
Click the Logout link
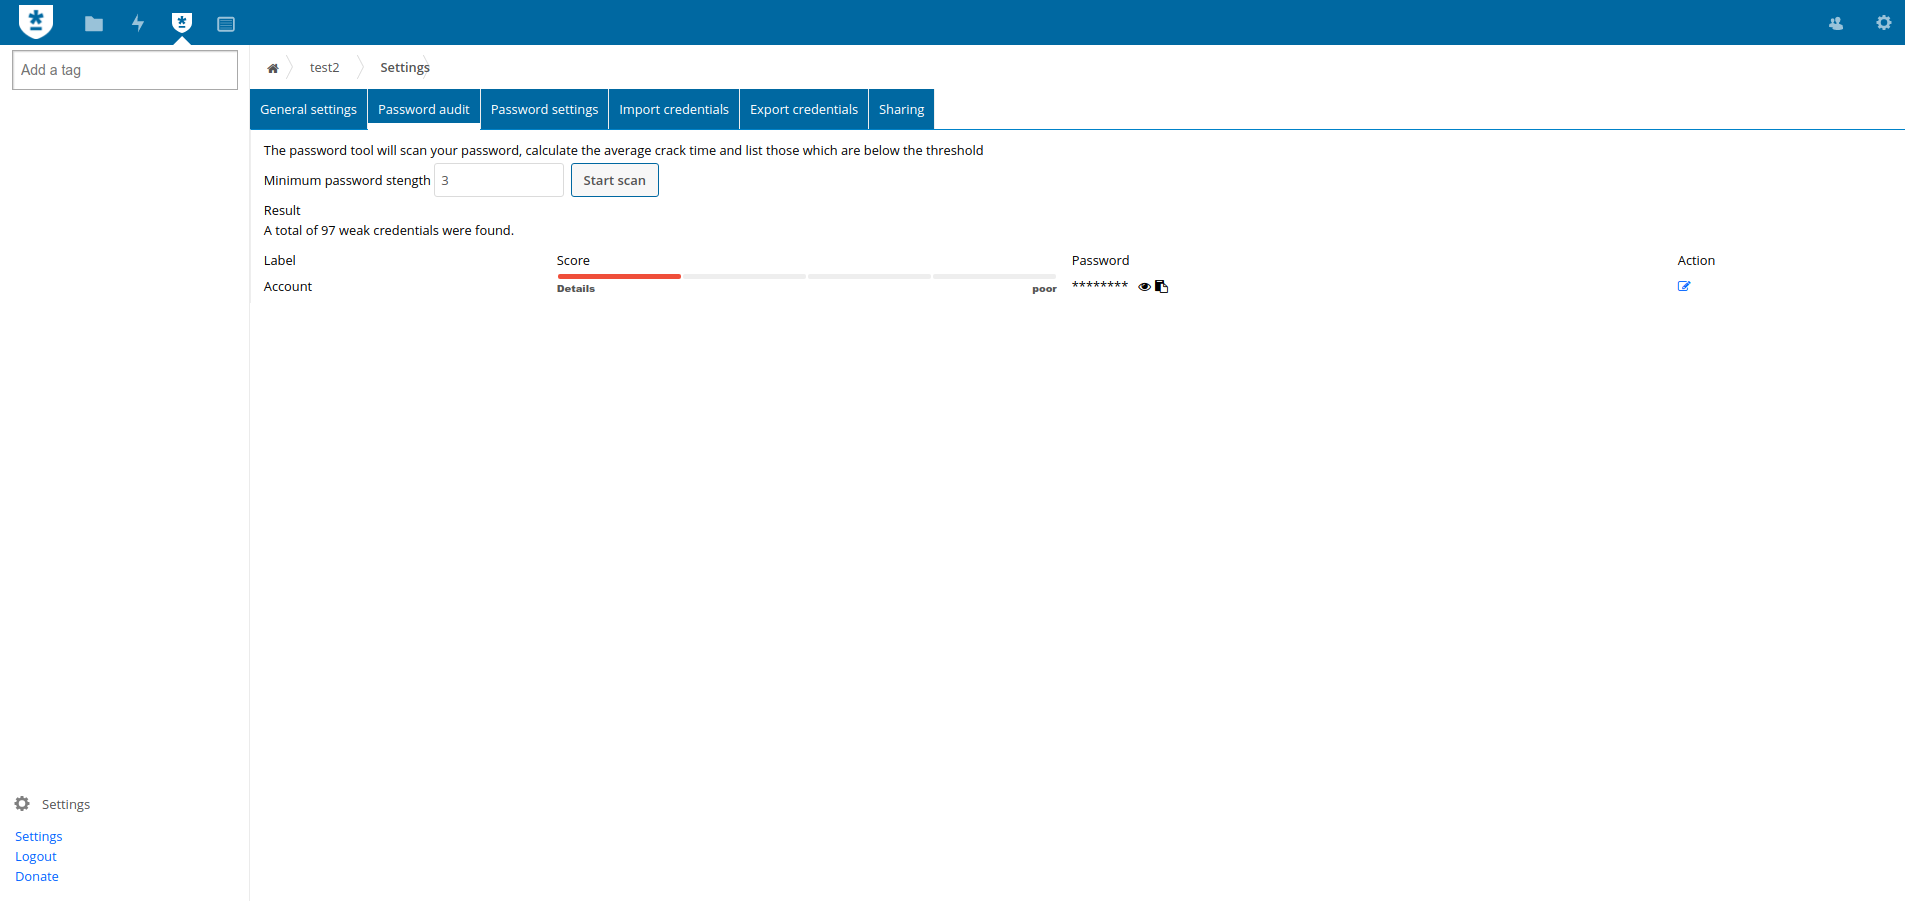pyautogui.click(x=36, y=856)
